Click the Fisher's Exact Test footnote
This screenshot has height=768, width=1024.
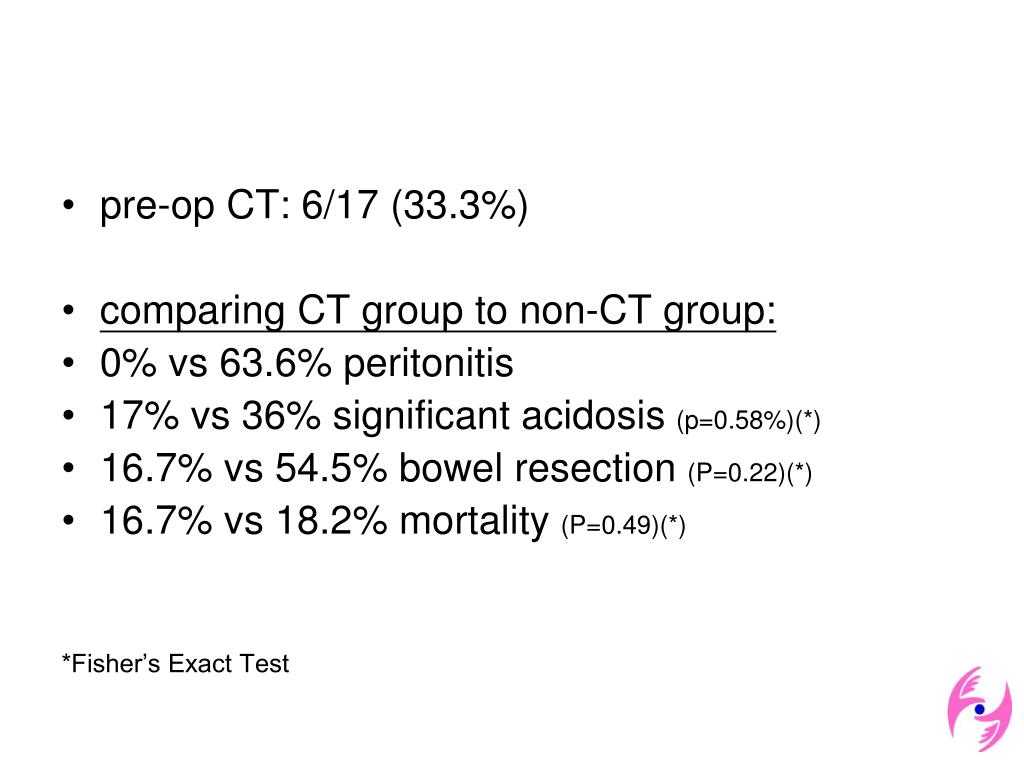tap(175, 664)
